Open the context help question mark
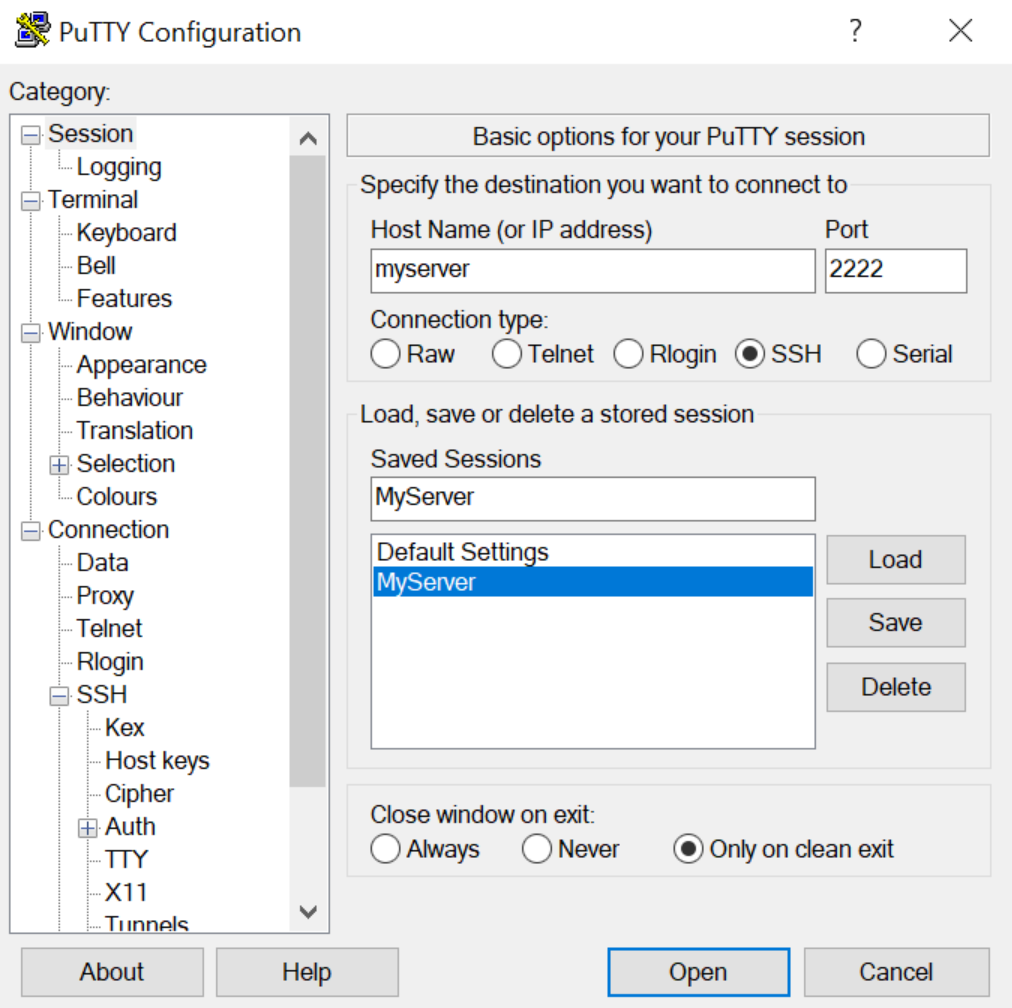Image resolution: width=1012 pixels, height=1008 pixels. click(x=855, y=31)
